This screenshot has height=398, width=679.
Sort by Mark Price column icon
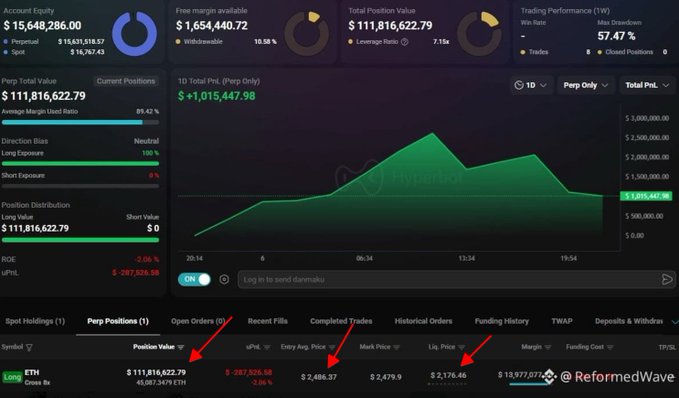pos(396,347)
